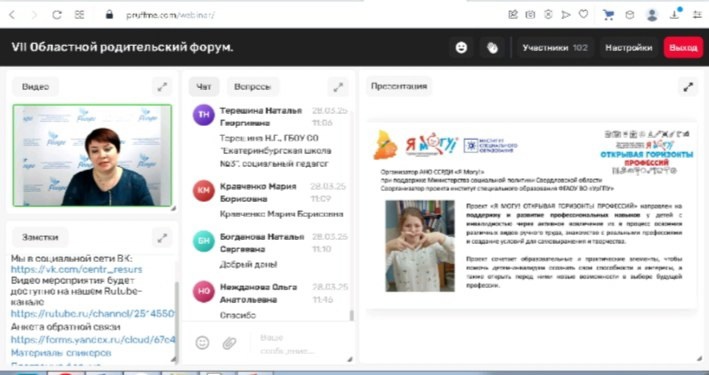
Task: Open the vk.com/centr_resurs link
Action: (76, 270)
